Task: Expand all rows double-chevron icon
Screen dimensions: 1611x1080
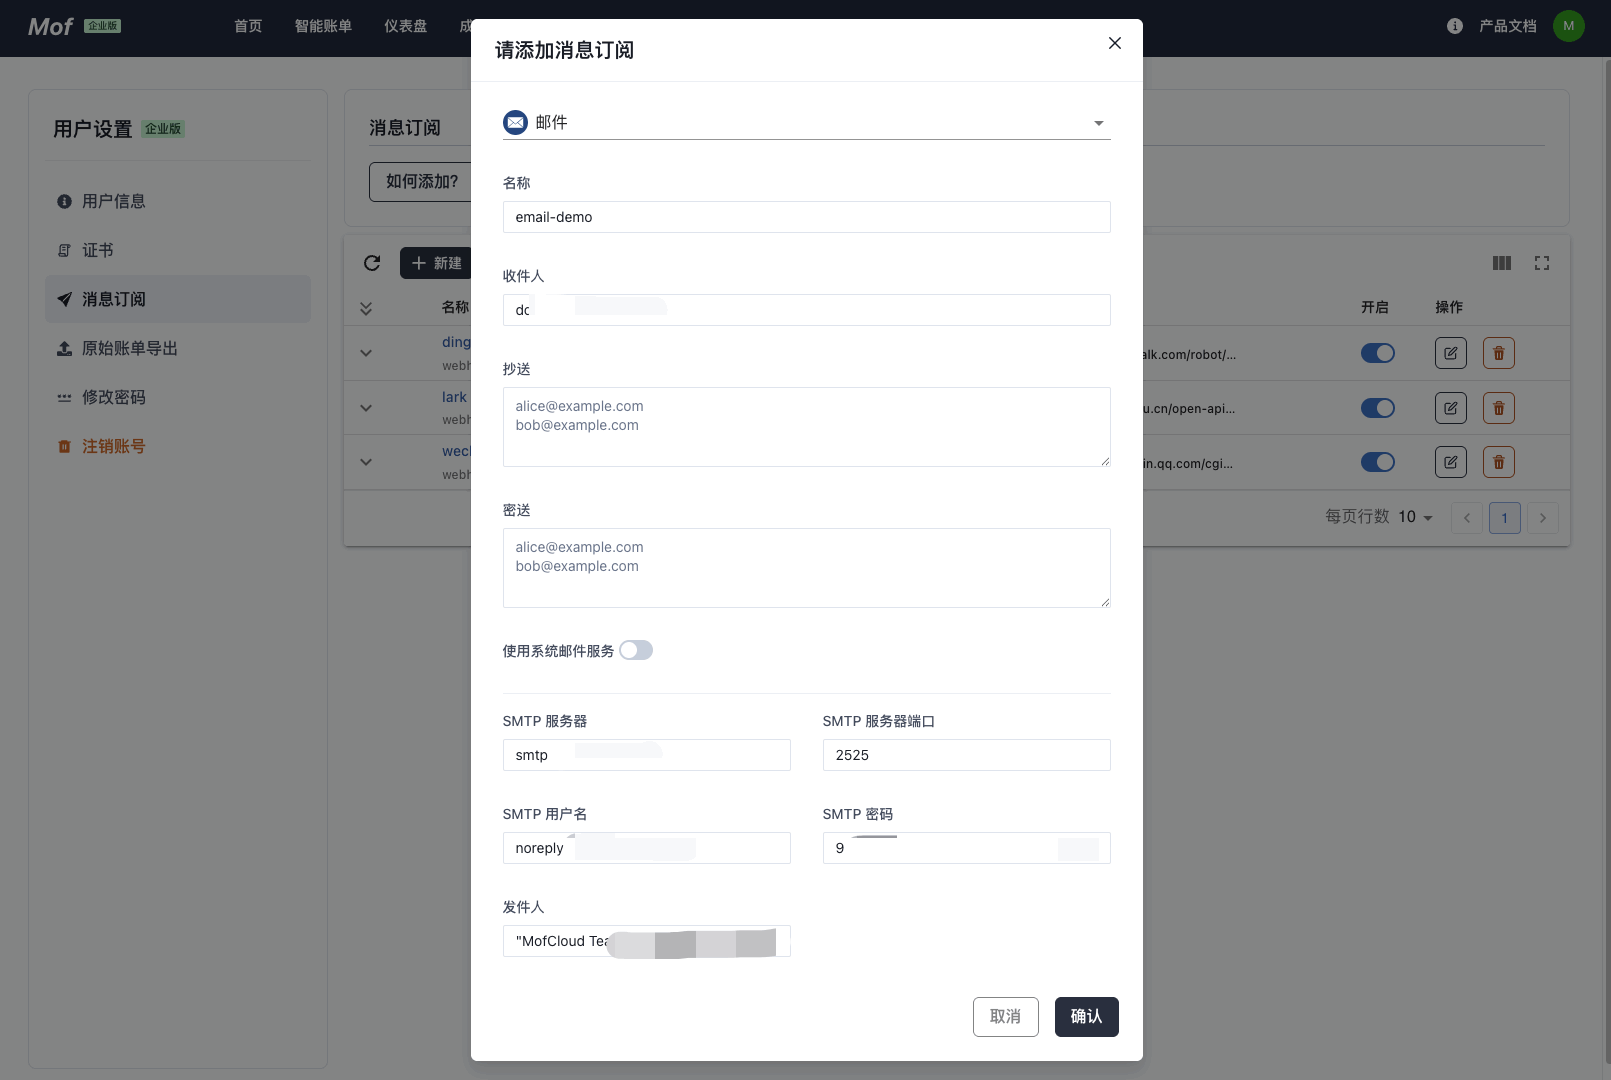Action: click(x=366, y=308)
